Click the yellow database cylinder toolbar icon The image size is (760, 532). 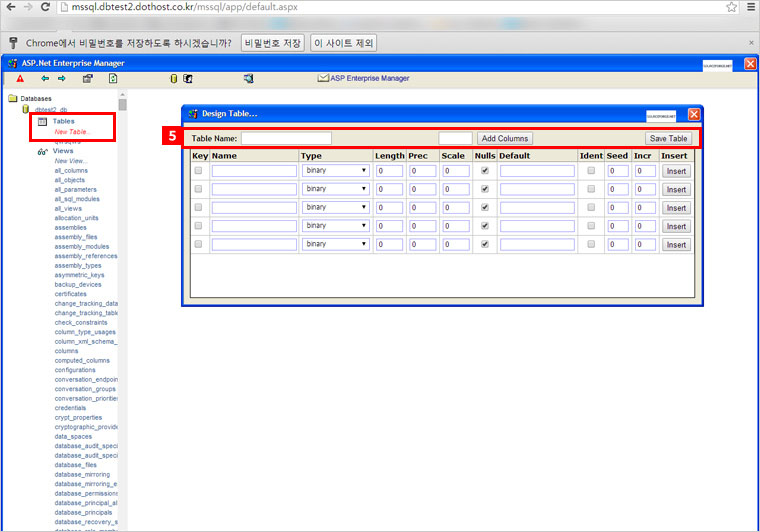172,78
